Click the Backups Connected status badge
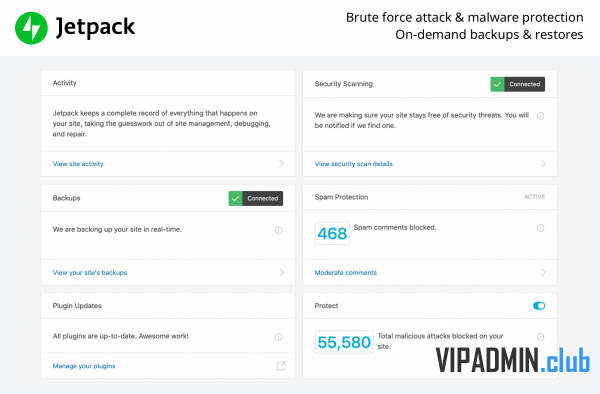The width and height of the screenshot is (600, 394). [x=256, y=199]
